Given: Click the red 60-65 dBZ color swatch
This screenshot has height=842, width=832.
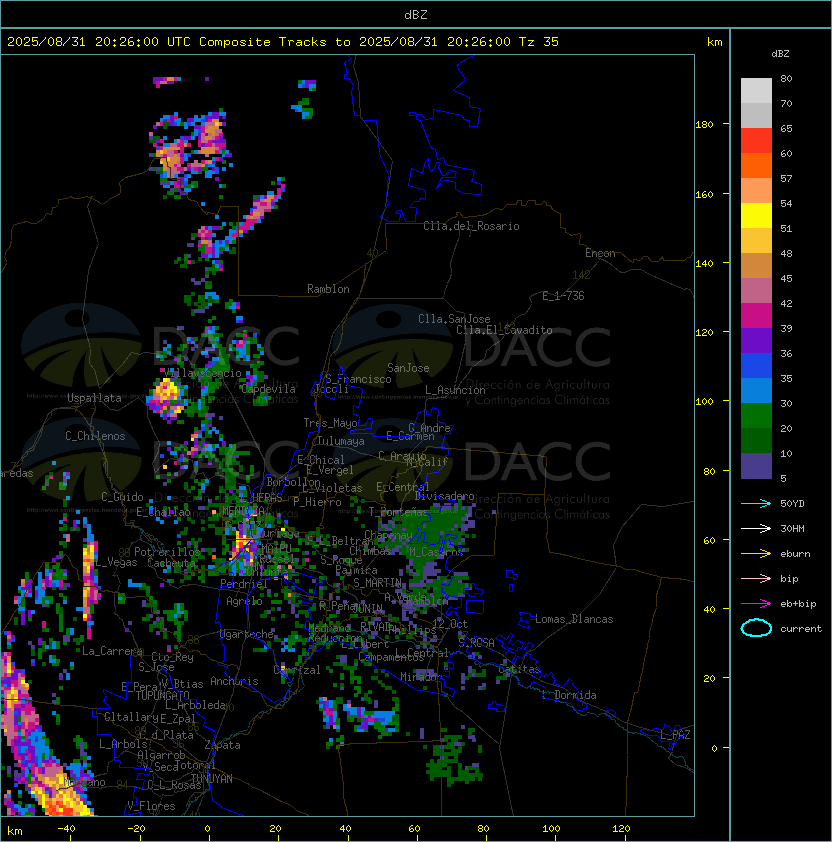Looking at the screenshot, I should pyautogui.click(x=756, y=141).
